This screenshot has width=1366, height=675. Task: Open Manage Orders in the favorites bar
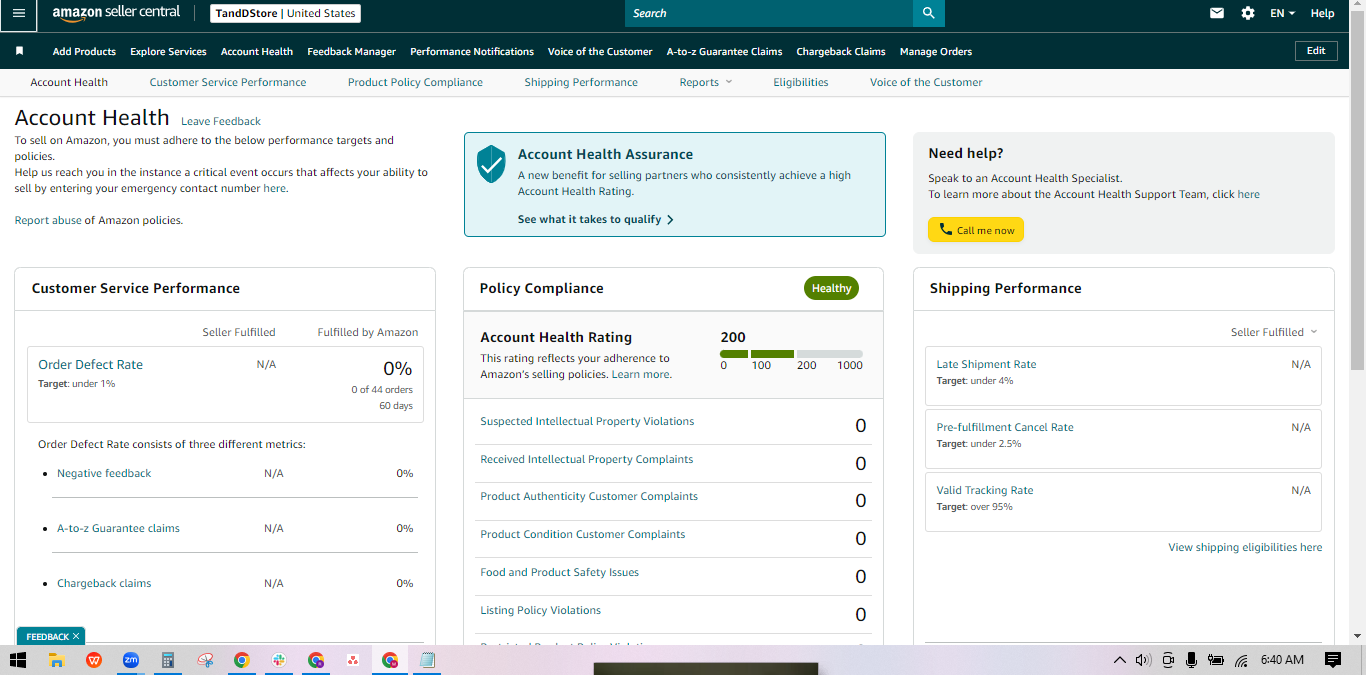[935, 51]
